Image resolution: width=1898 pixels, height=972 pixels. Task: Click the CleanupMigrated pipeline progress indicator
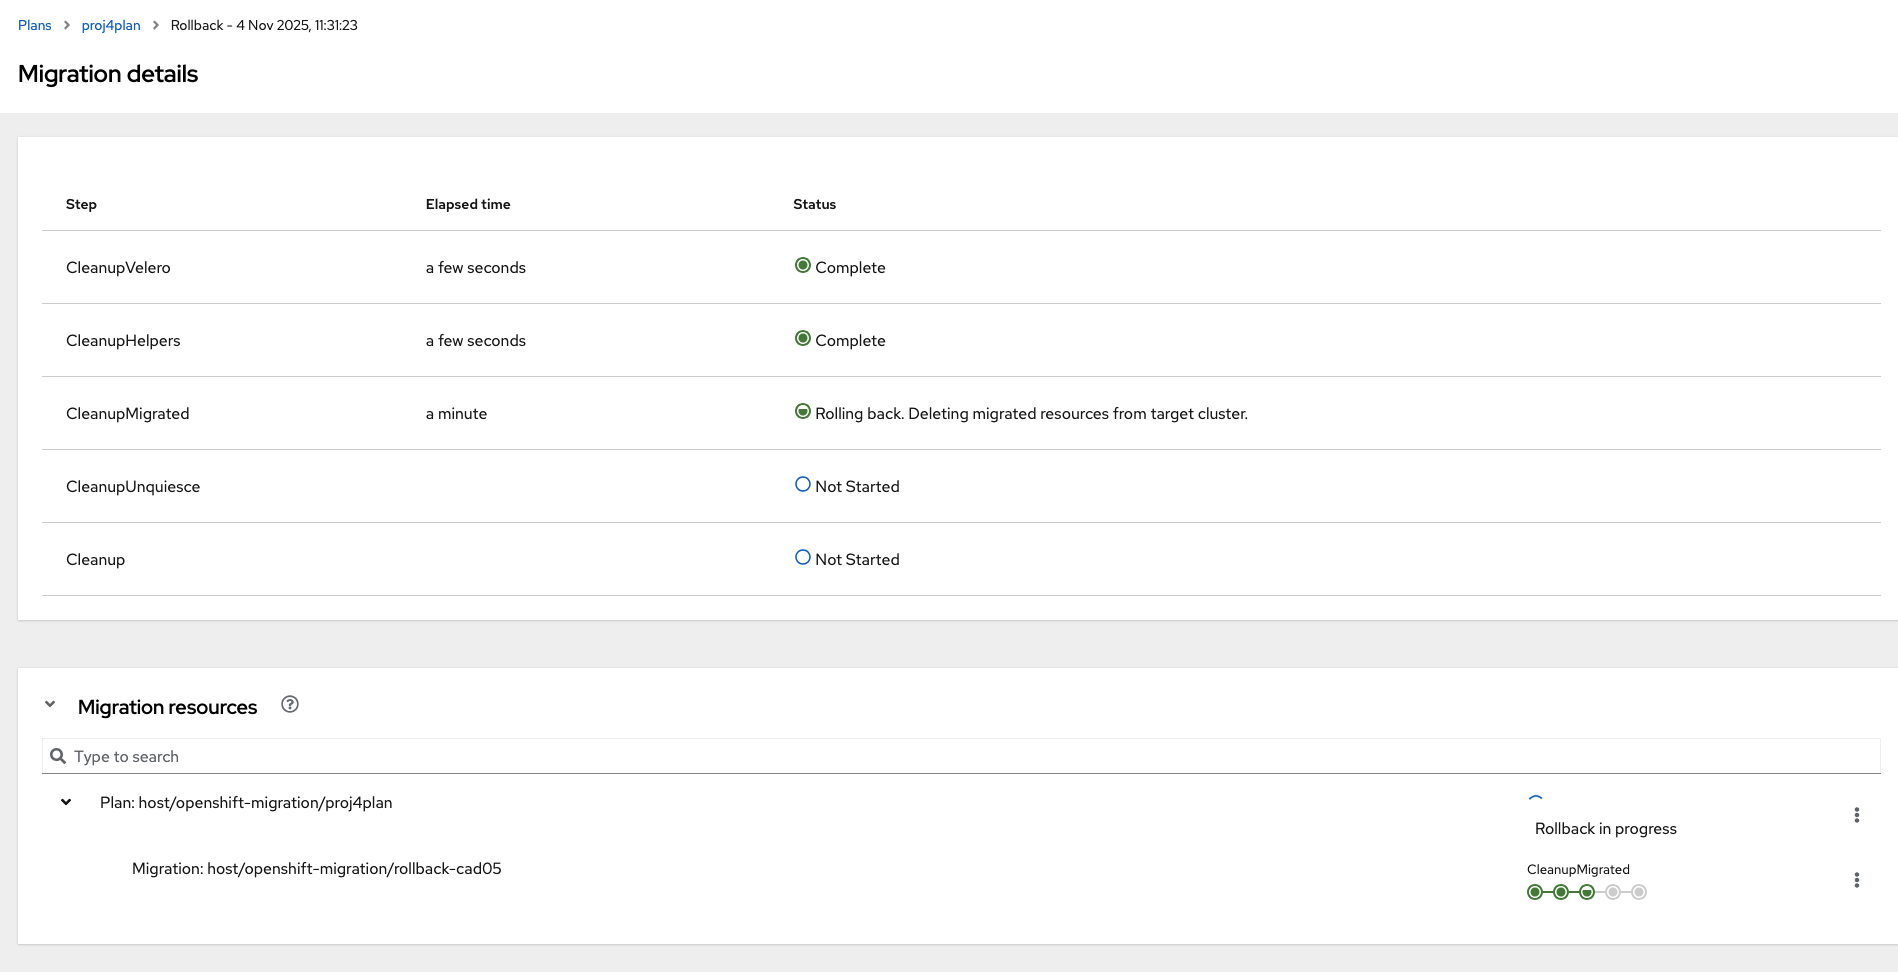tap(1586, 892)
